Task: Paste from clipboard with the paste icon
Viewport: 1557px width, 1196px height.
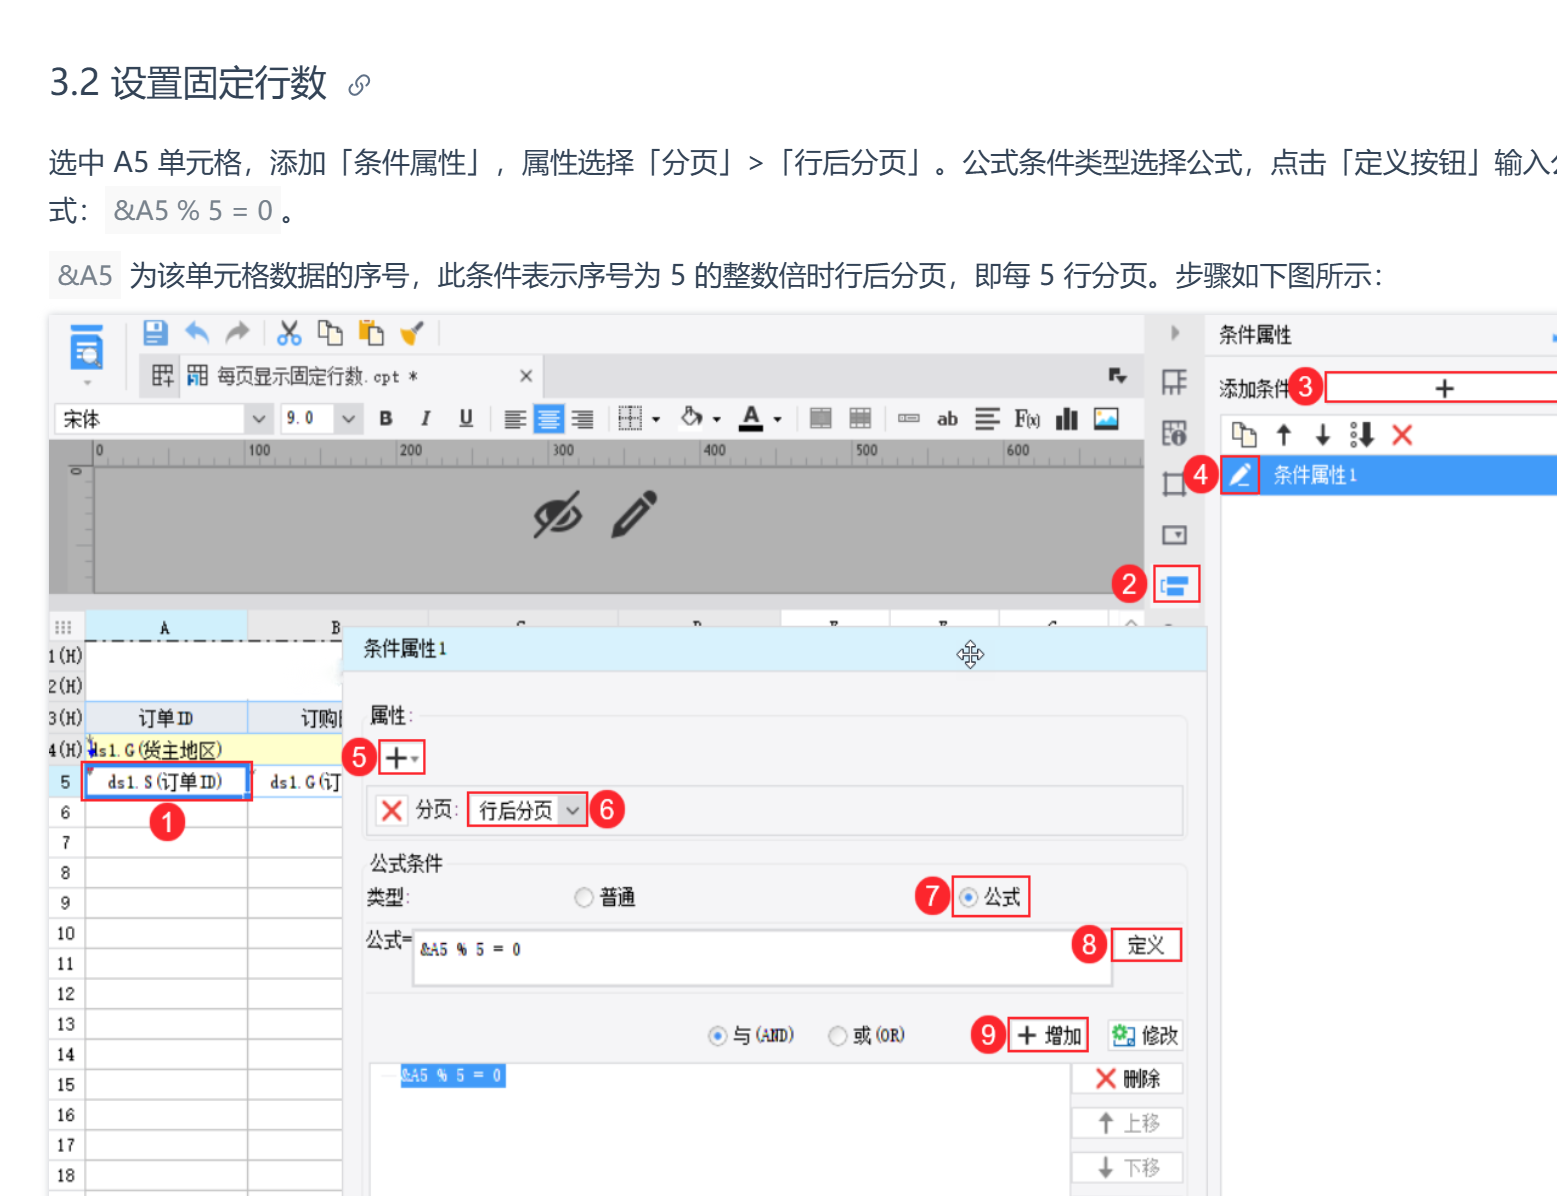Action: [371, 333]
